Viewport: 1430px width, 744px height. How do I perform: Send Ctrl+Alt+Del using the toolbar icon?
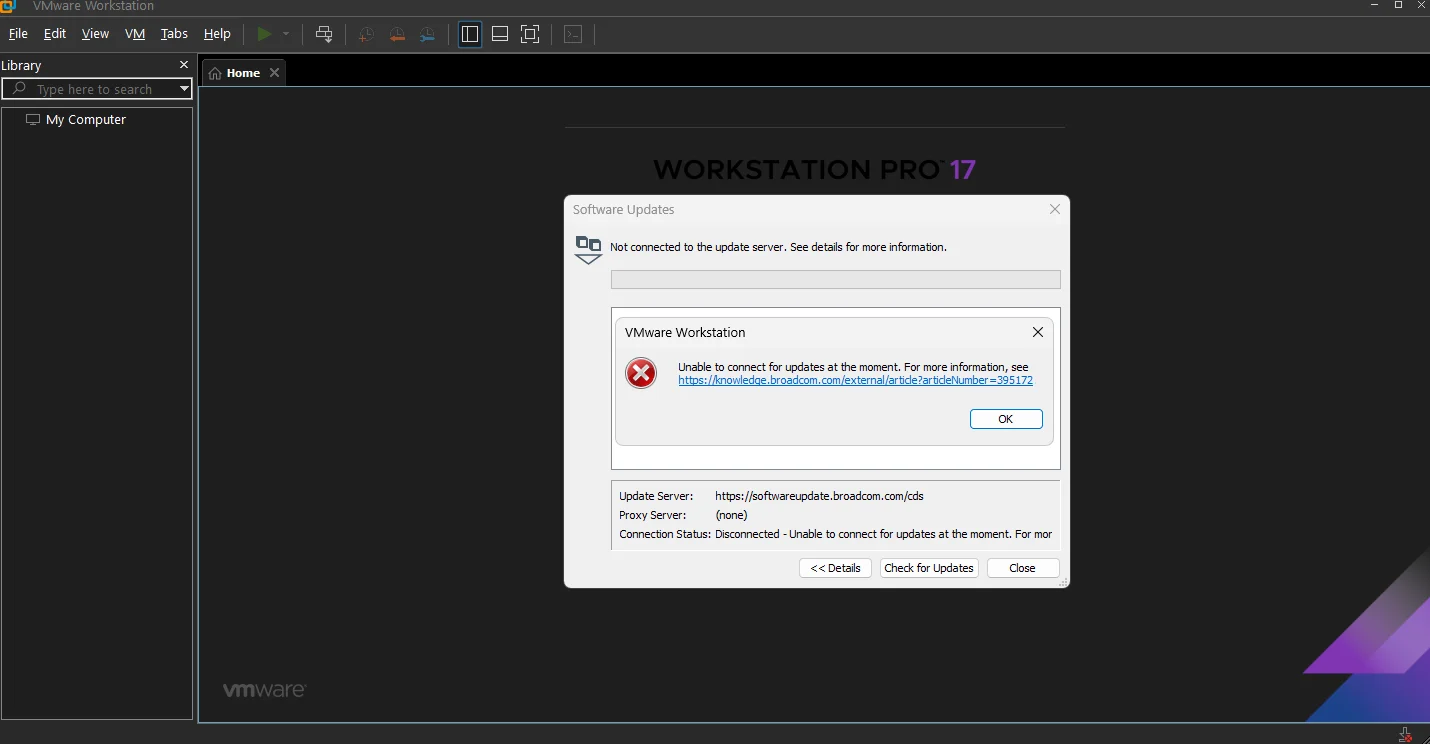pyautogui.click(x=324, y=33)
